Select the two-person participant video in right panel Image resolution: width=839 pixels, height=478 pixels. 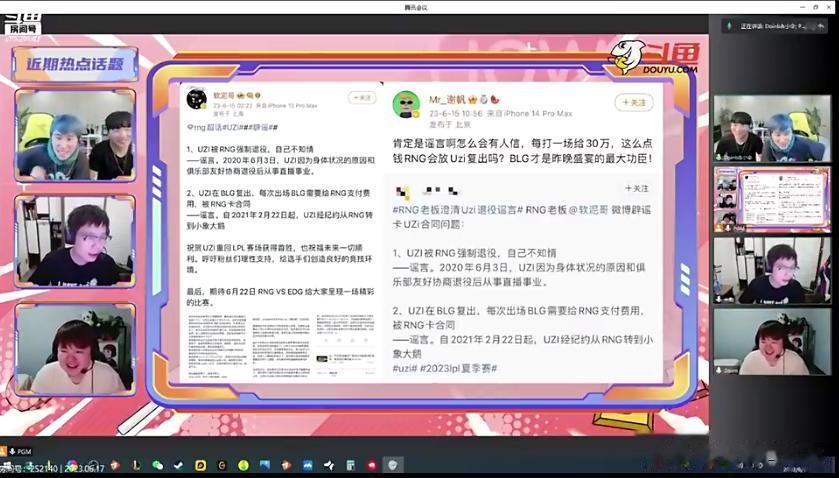pyautogui.click(x=772, y=128)
